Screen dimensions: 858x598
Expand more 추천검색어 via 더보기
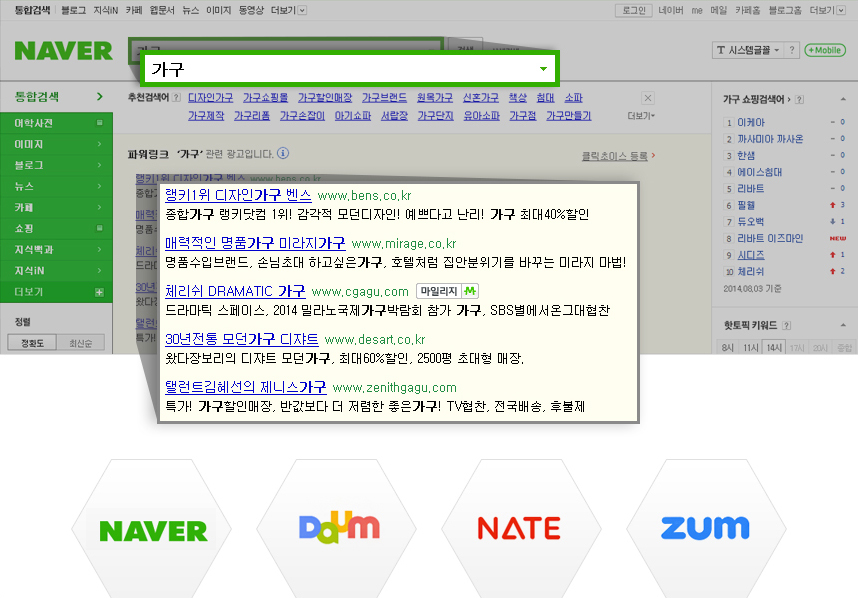coord(641,116)
